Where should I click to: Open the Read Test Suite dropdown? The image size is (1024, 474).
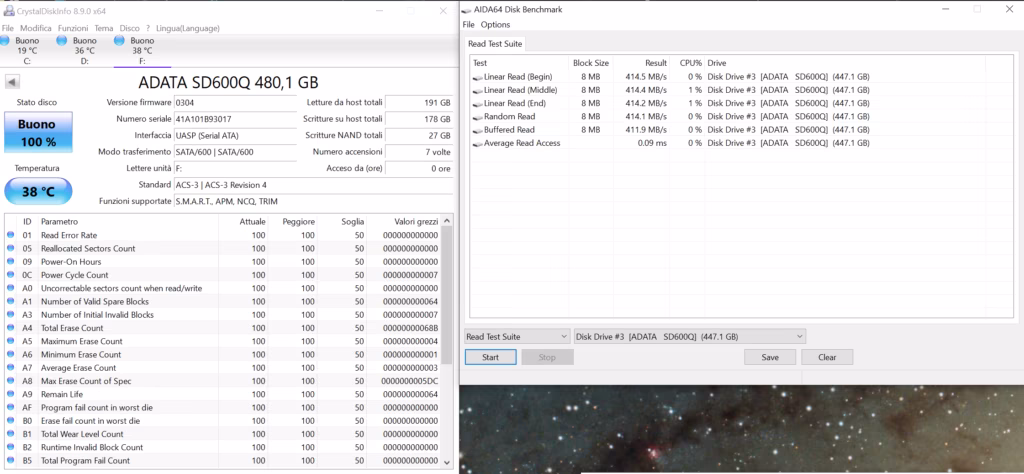click(x=517, y=336)
